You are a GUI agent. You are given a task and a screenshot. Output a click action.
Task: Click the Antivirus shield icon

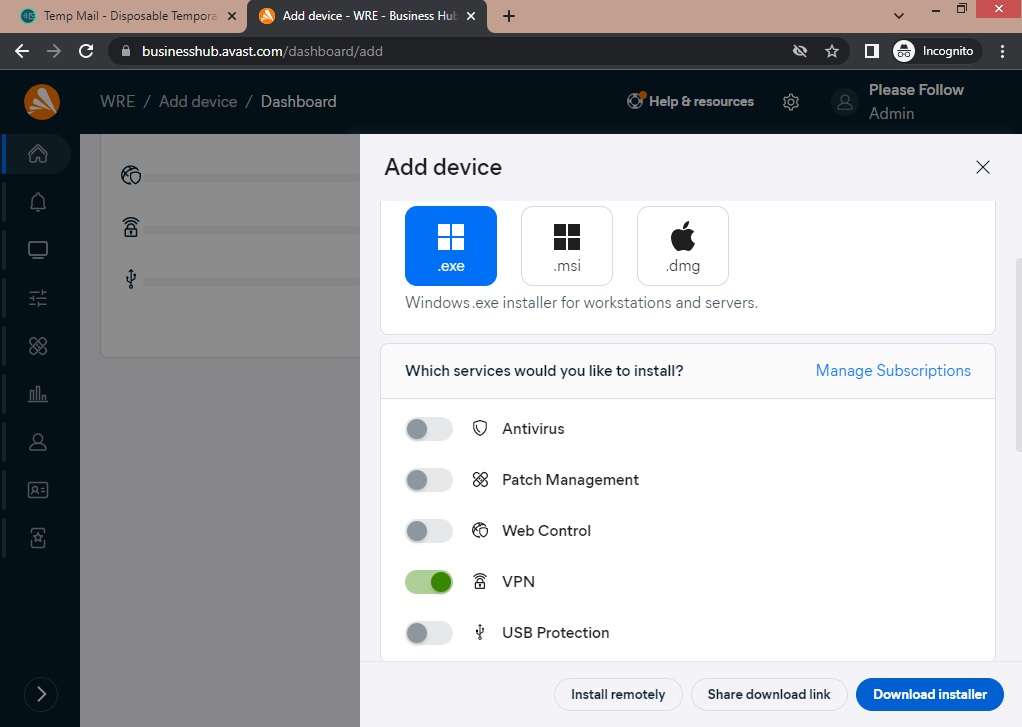[480, 428]
